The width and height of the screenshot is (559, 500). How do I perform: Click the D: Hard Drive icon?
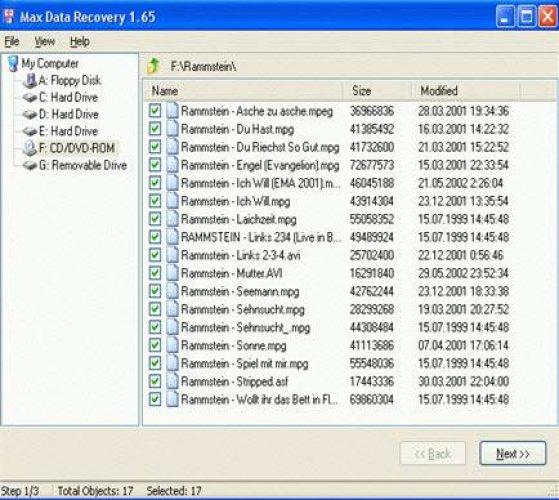pos(30,114)
